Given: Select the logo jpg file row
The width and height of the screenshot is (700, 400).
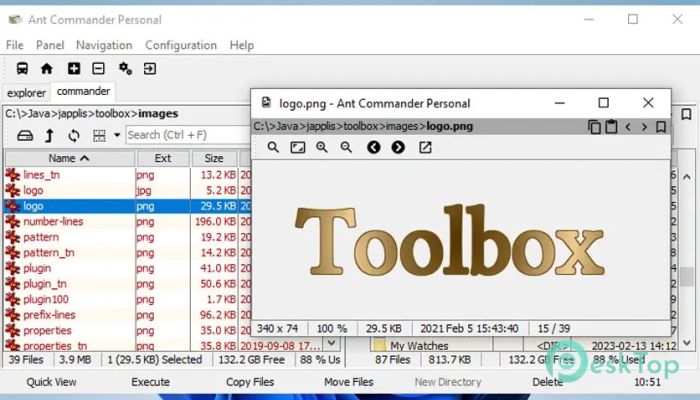Looking at the screenshot, I should pos(128,191).
